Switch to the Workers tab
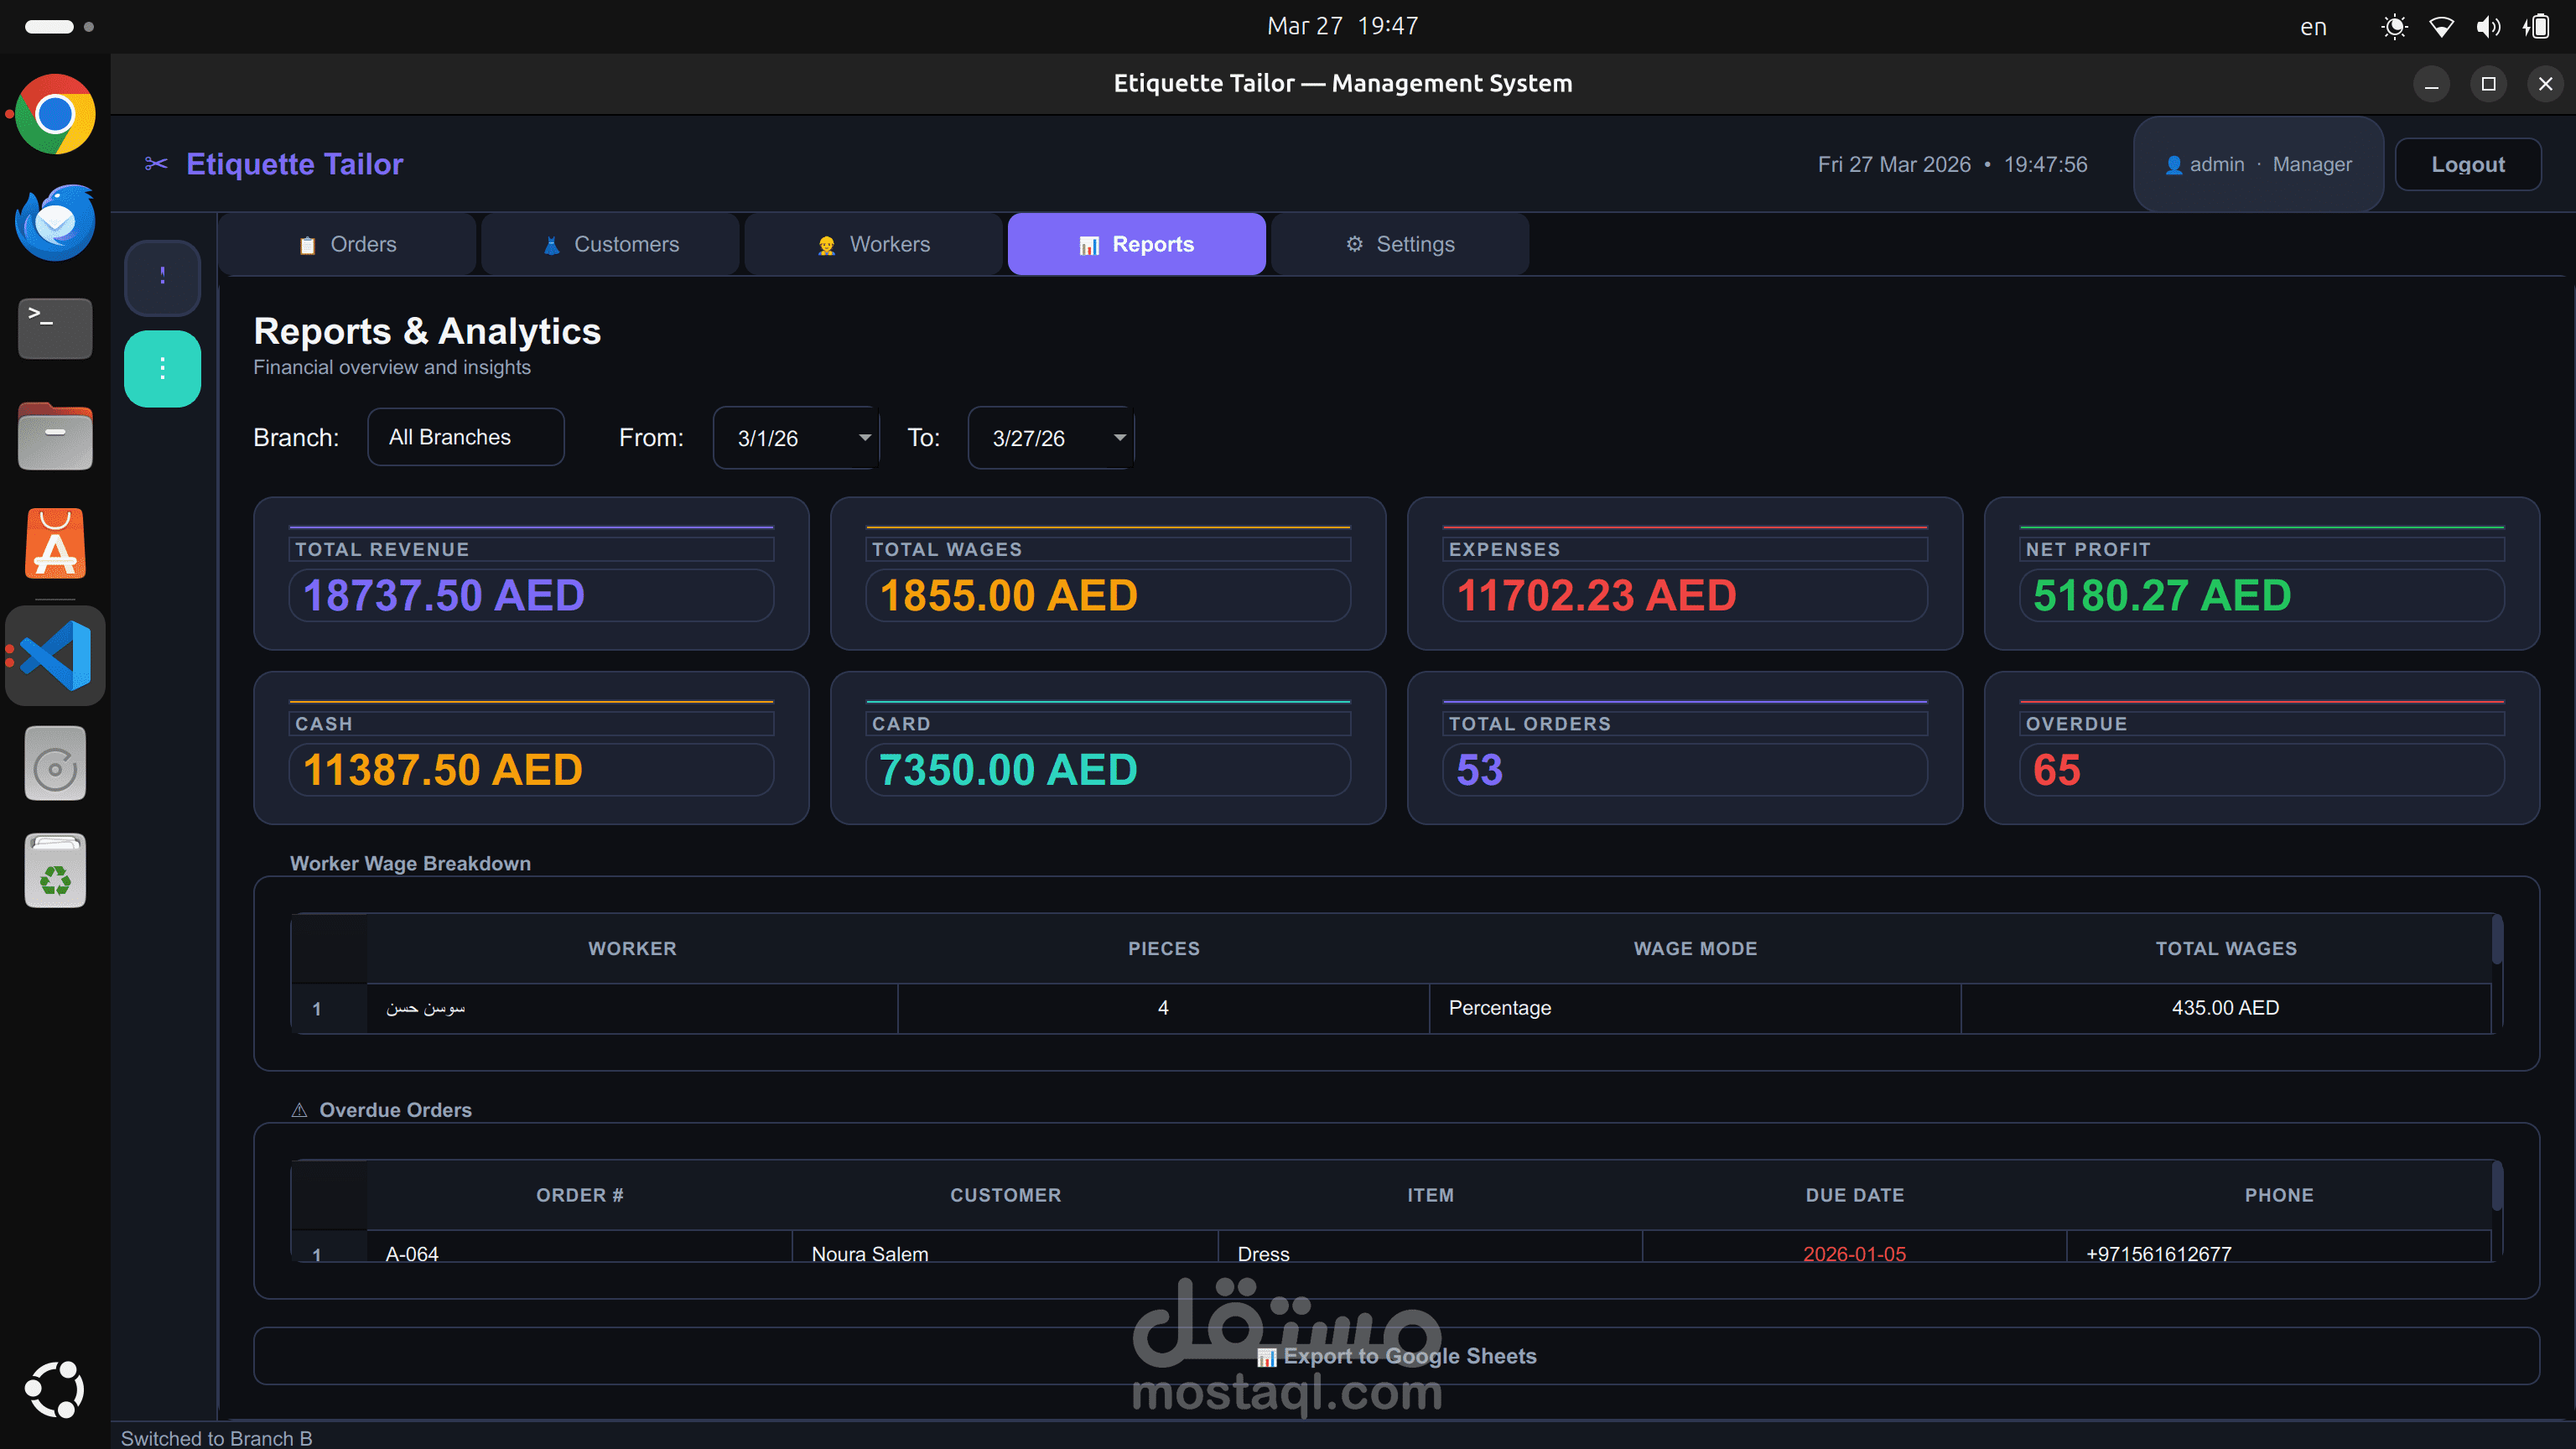This screenshot has height=1449, width=2576. click(x=873, y=244)
